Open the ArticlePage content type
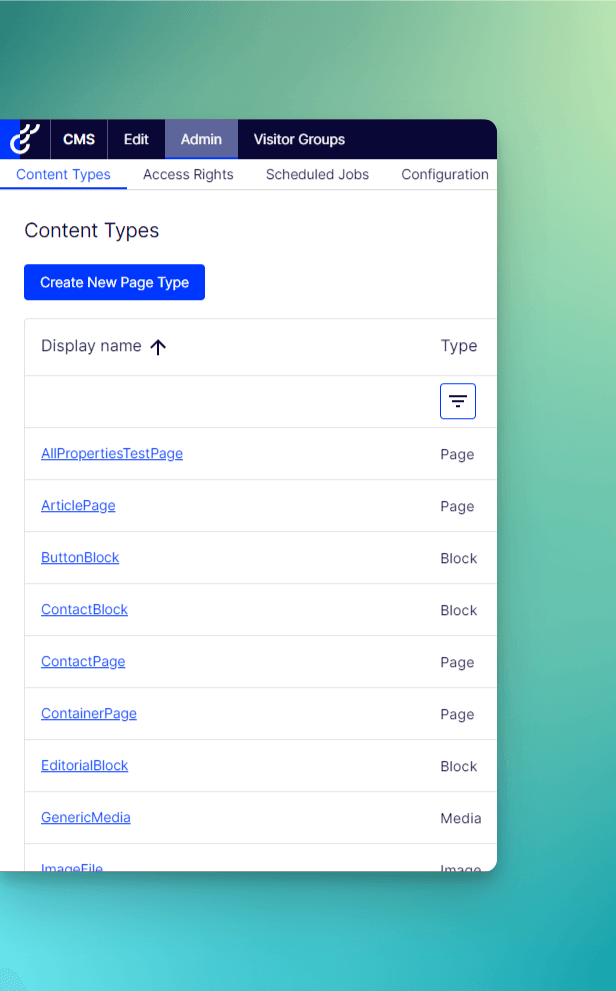The height and width of the screenshot is (991, 616). coord(78,505)
